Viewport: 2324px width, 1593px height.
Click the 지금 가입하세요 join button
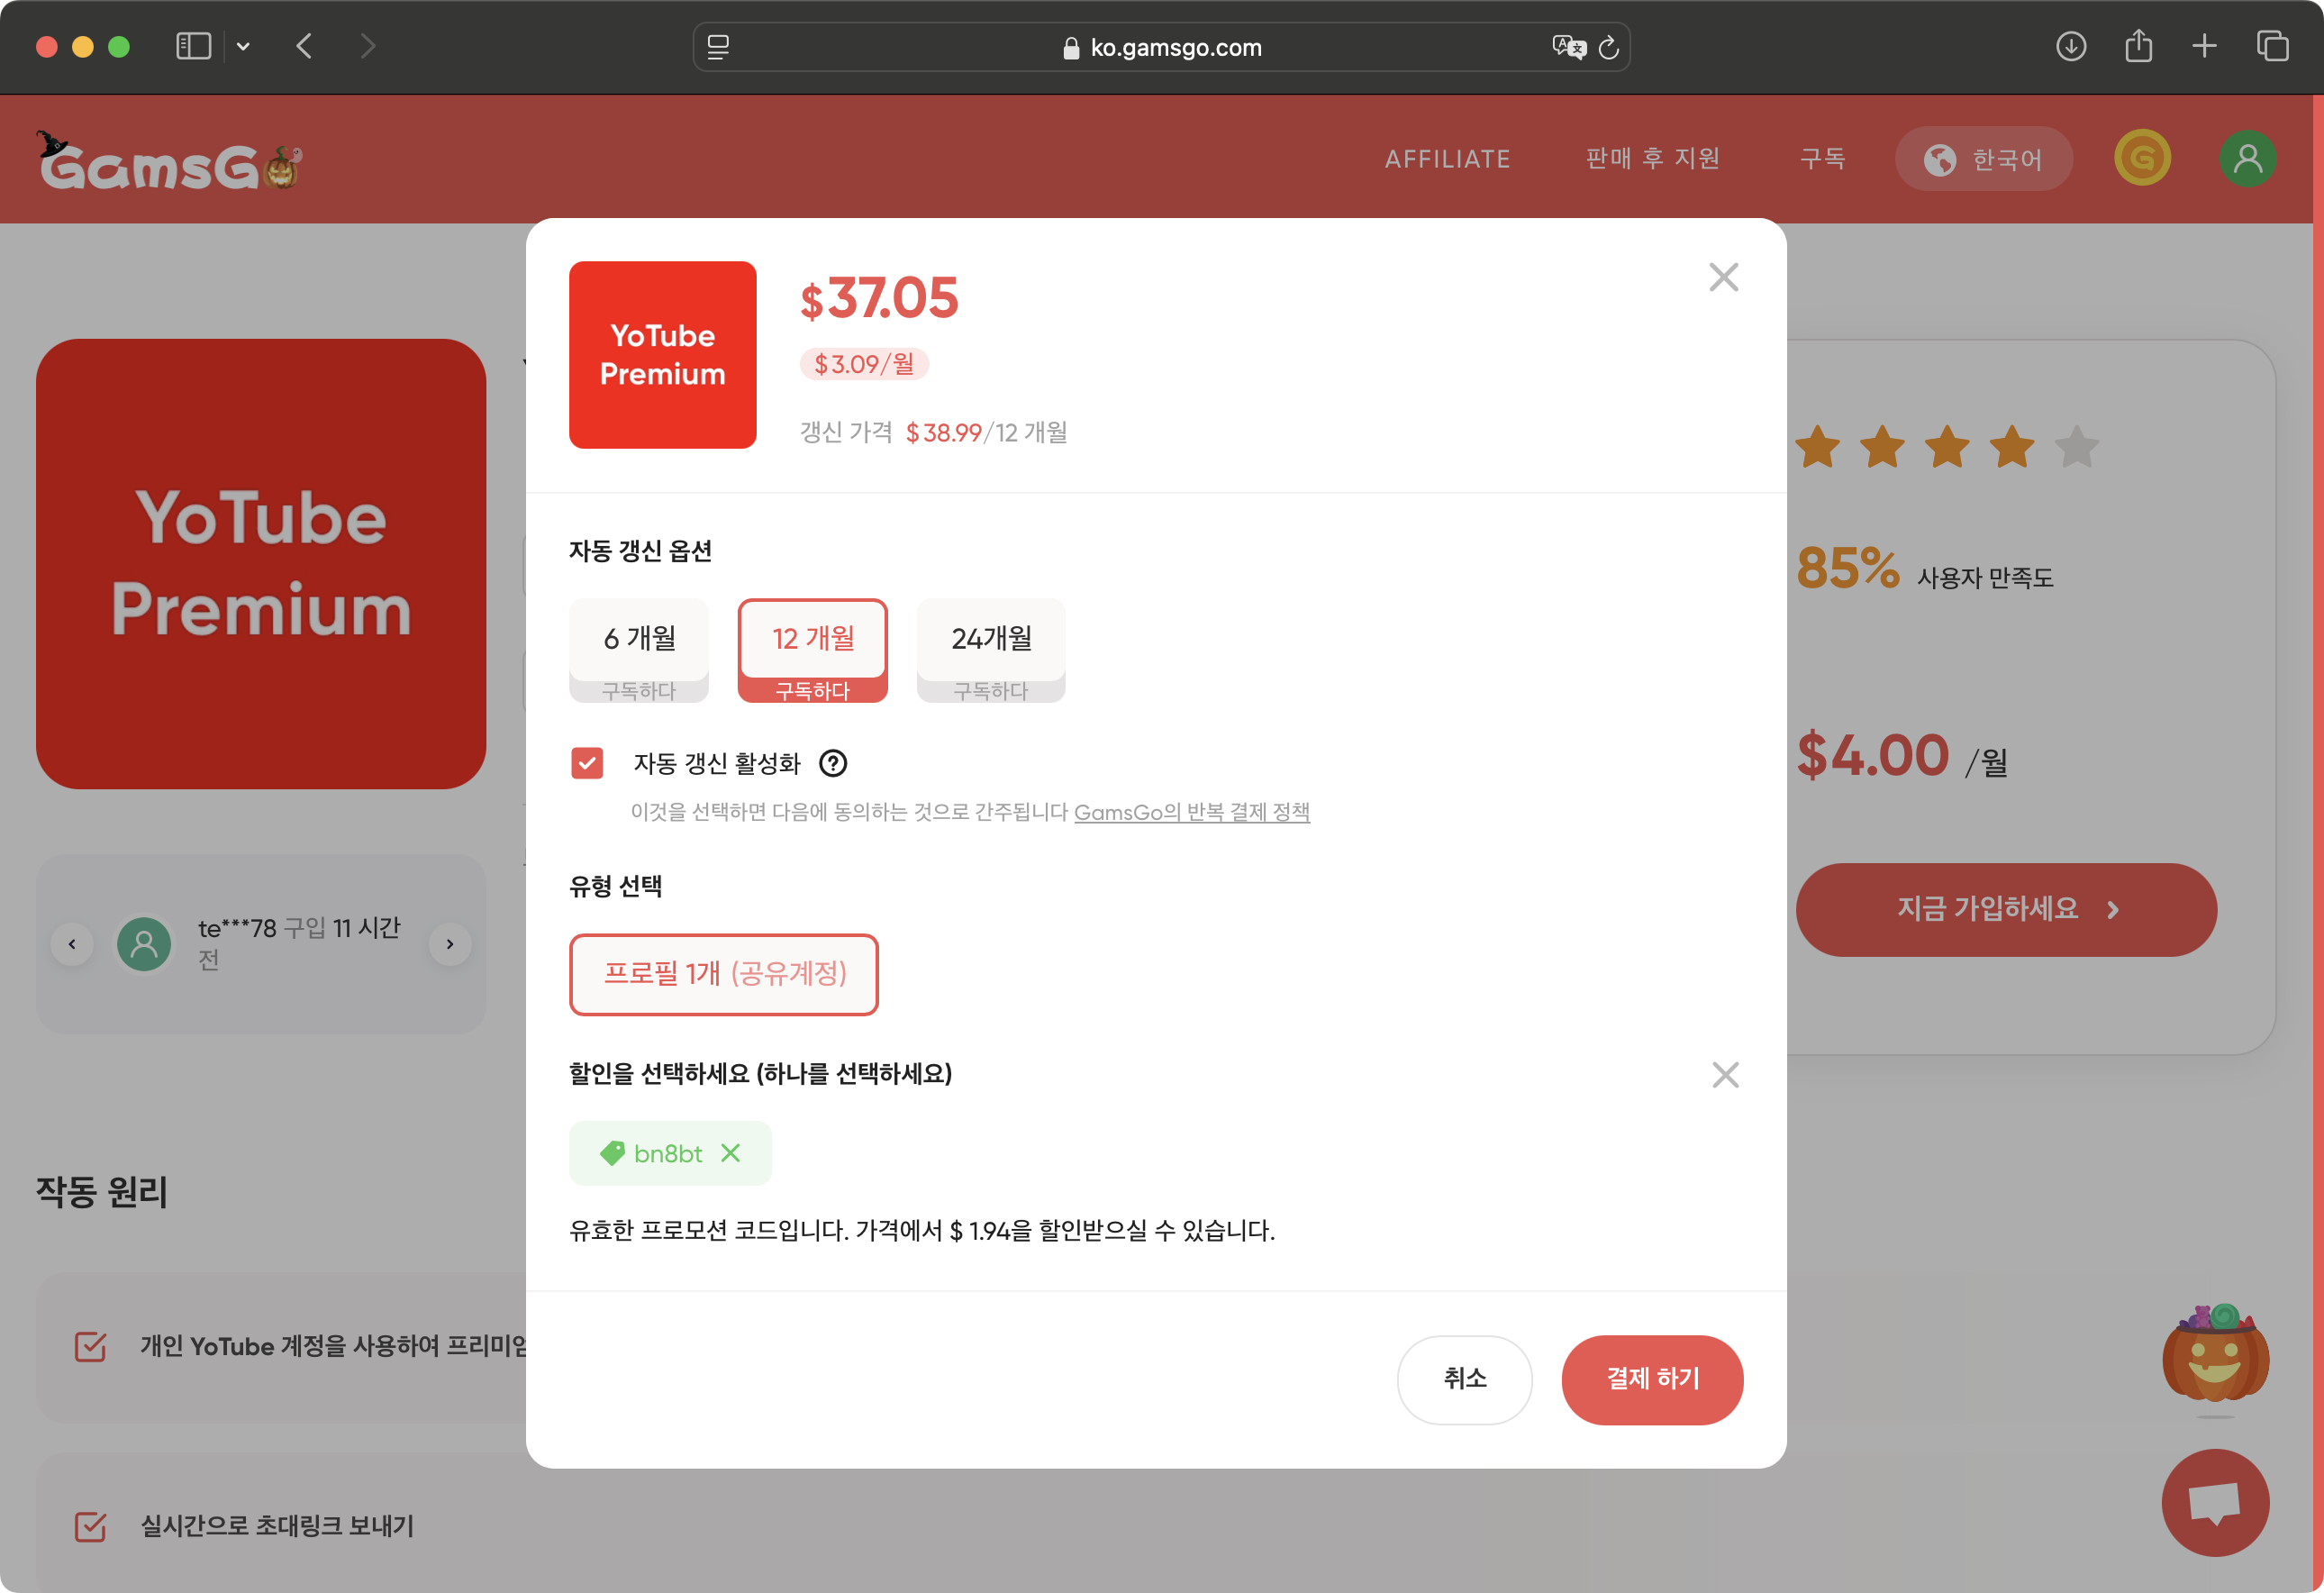pos(2006,909)
